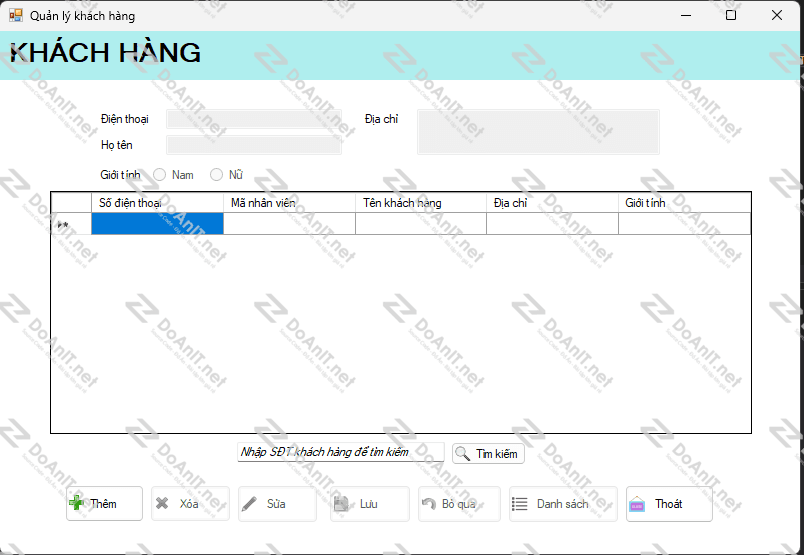Click the Tìm kiếm search button label
The width and height of the screenshot is (804, 555).
pos(497,453)
